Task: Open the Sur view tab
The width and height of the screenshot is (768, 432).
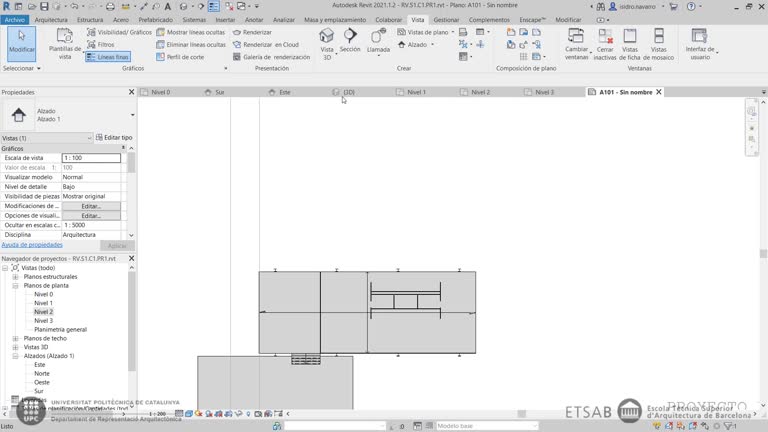Action: 220,92
